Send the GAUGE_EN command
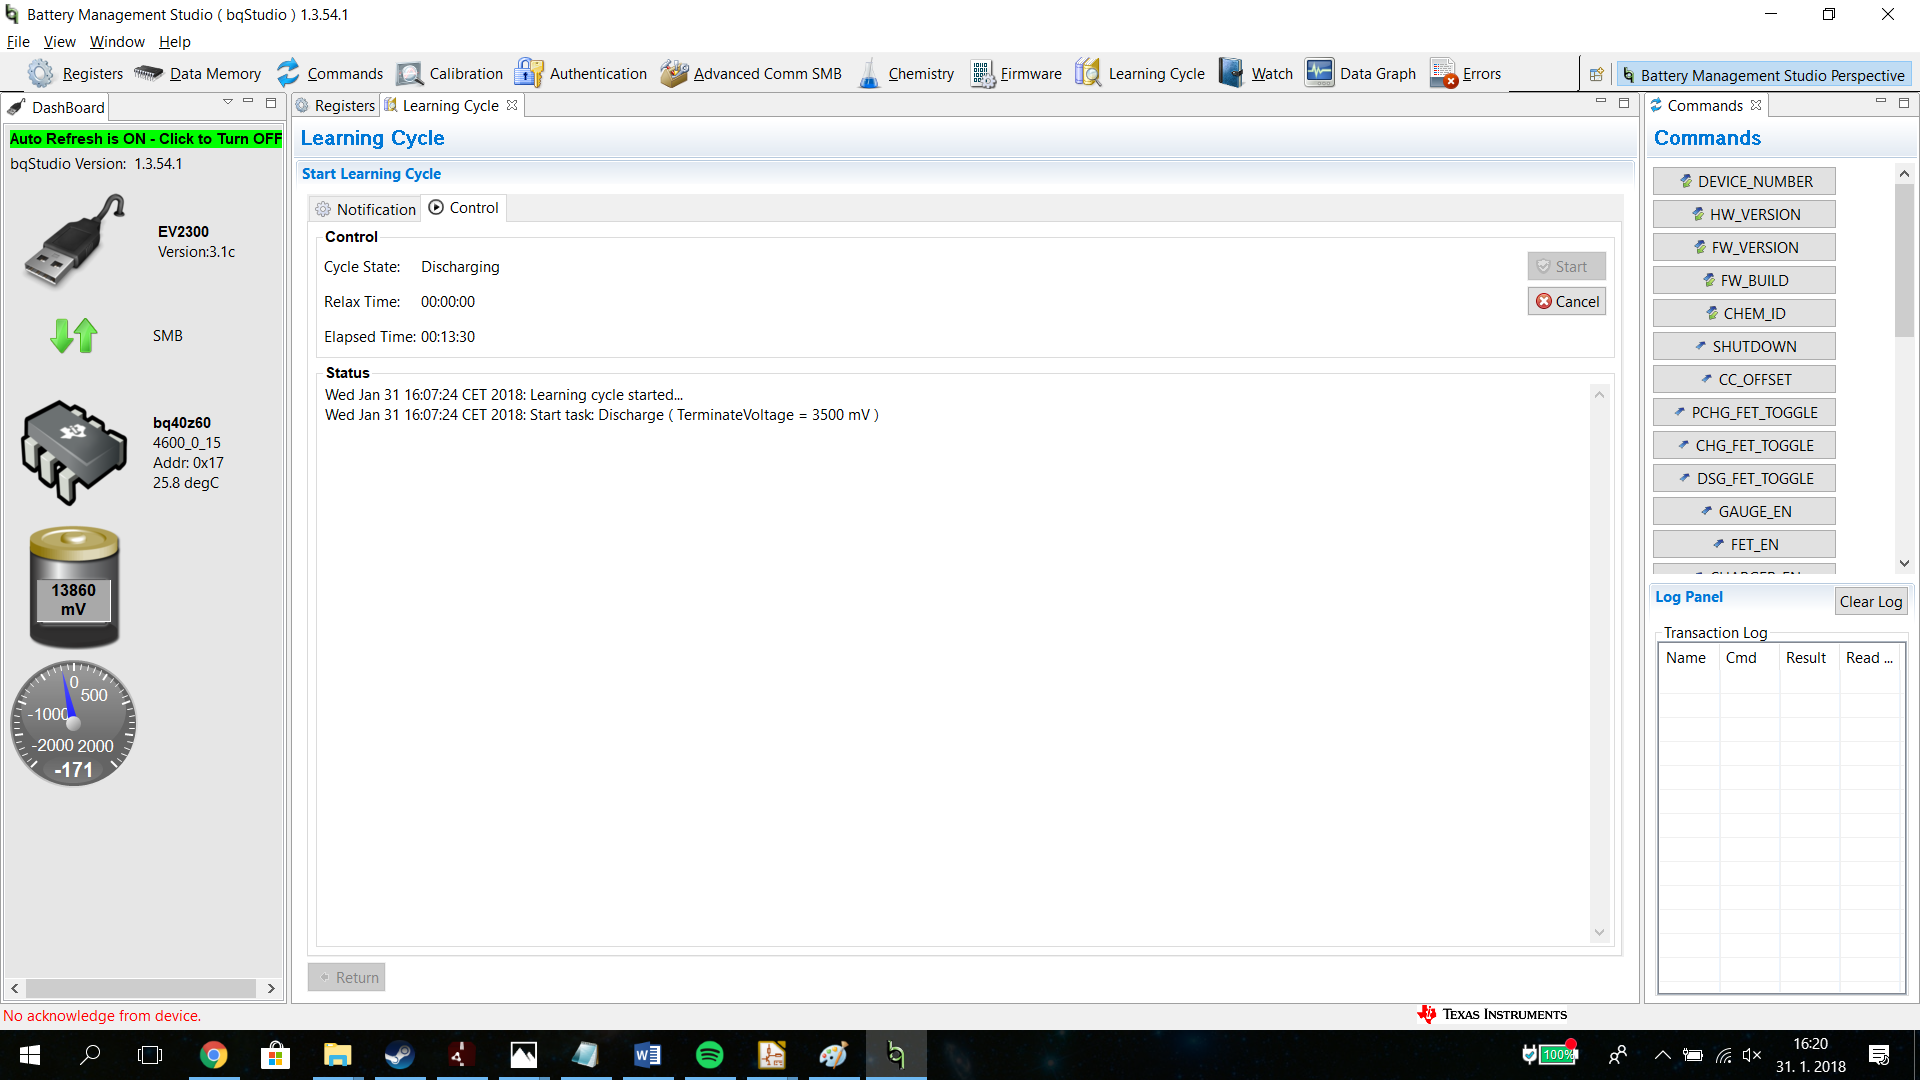The image size is (1920, 1080). point(1744,511)
